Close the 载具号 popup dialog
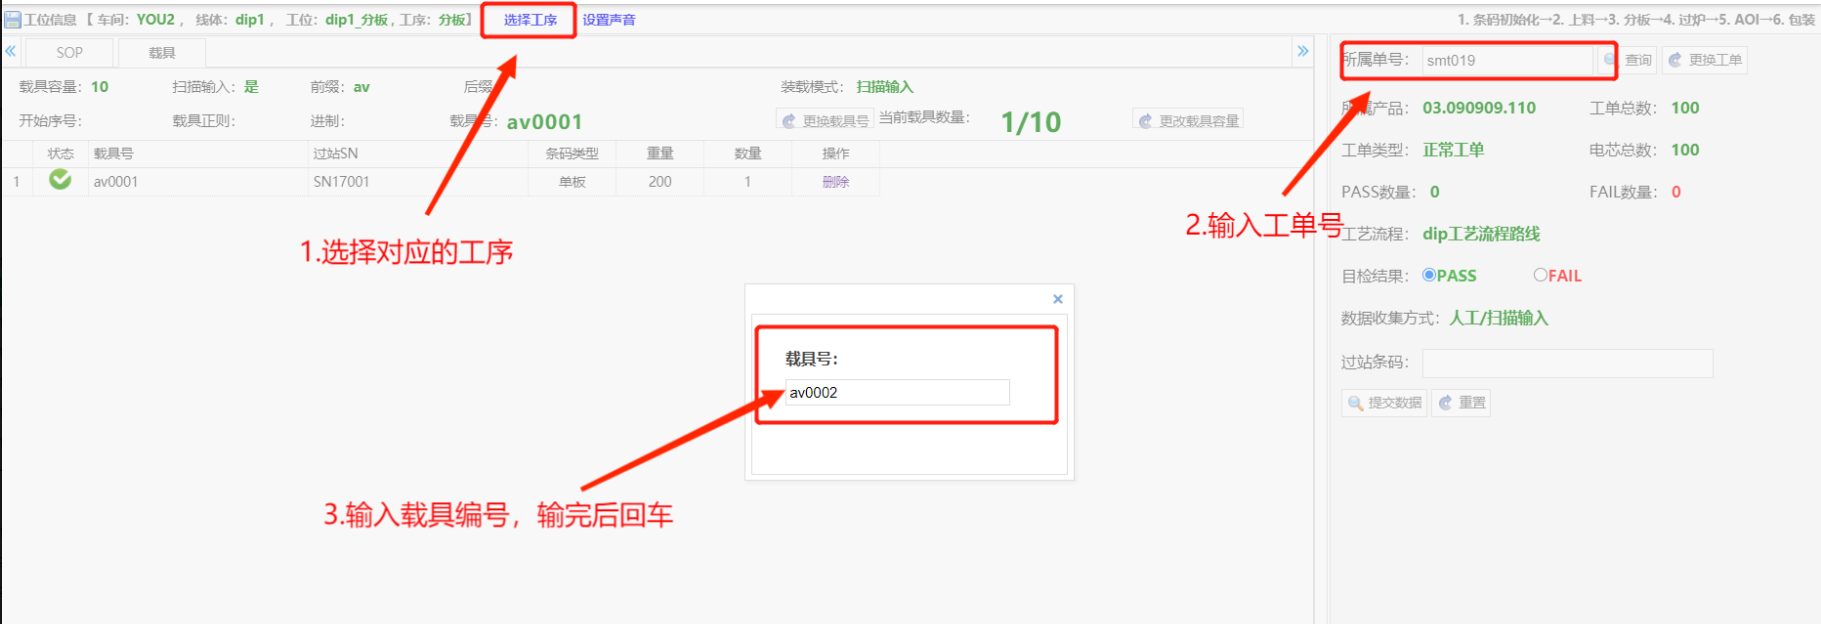 pyautogui.click(x=1057, y=299)
